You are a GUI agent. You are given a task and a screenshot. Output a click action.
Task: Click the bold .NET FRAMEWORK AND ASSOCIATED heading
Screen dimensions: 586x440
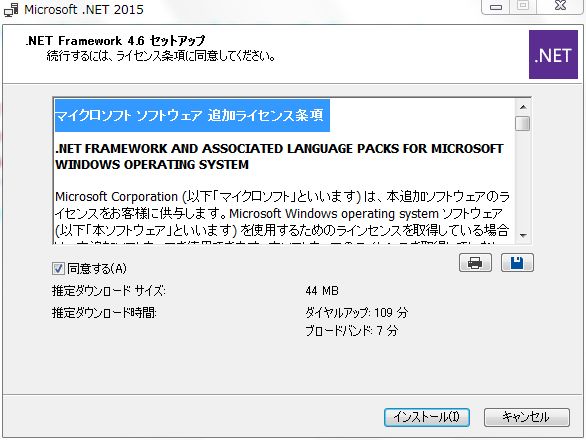[x=279, y=156]
